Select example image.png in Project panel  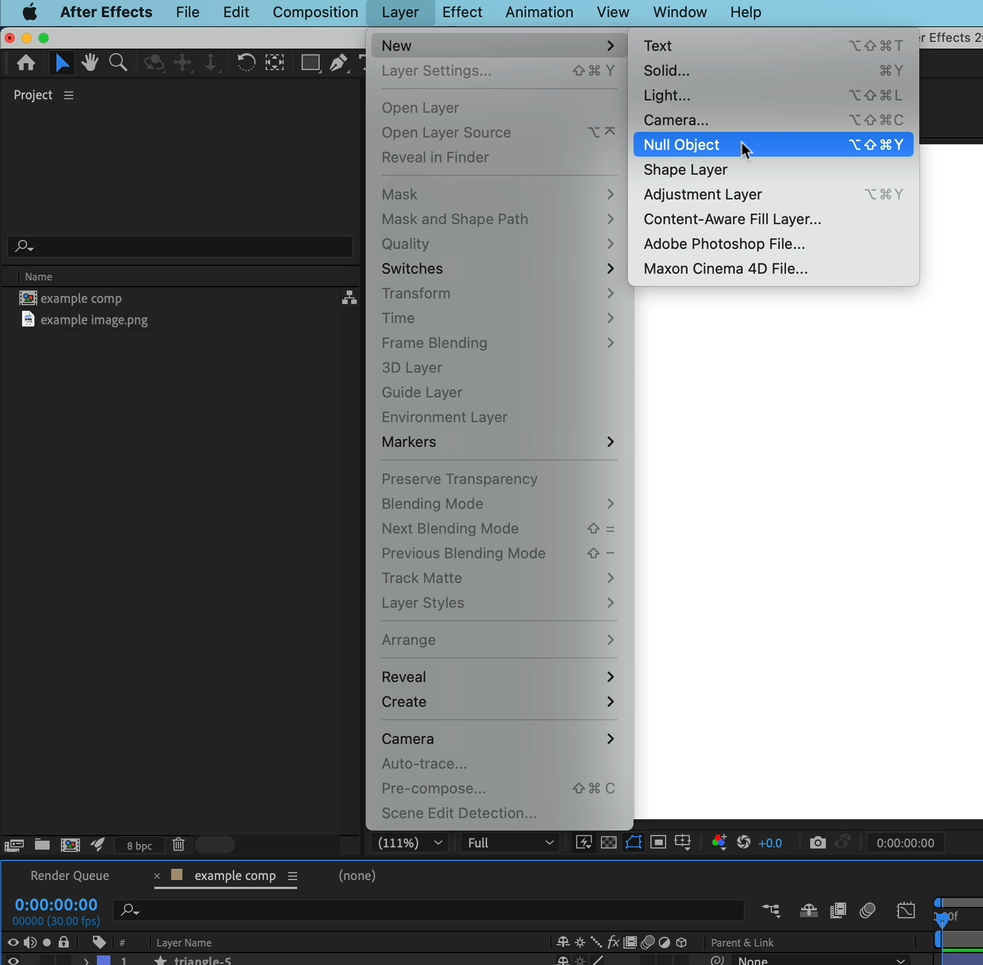pos(94,320)
